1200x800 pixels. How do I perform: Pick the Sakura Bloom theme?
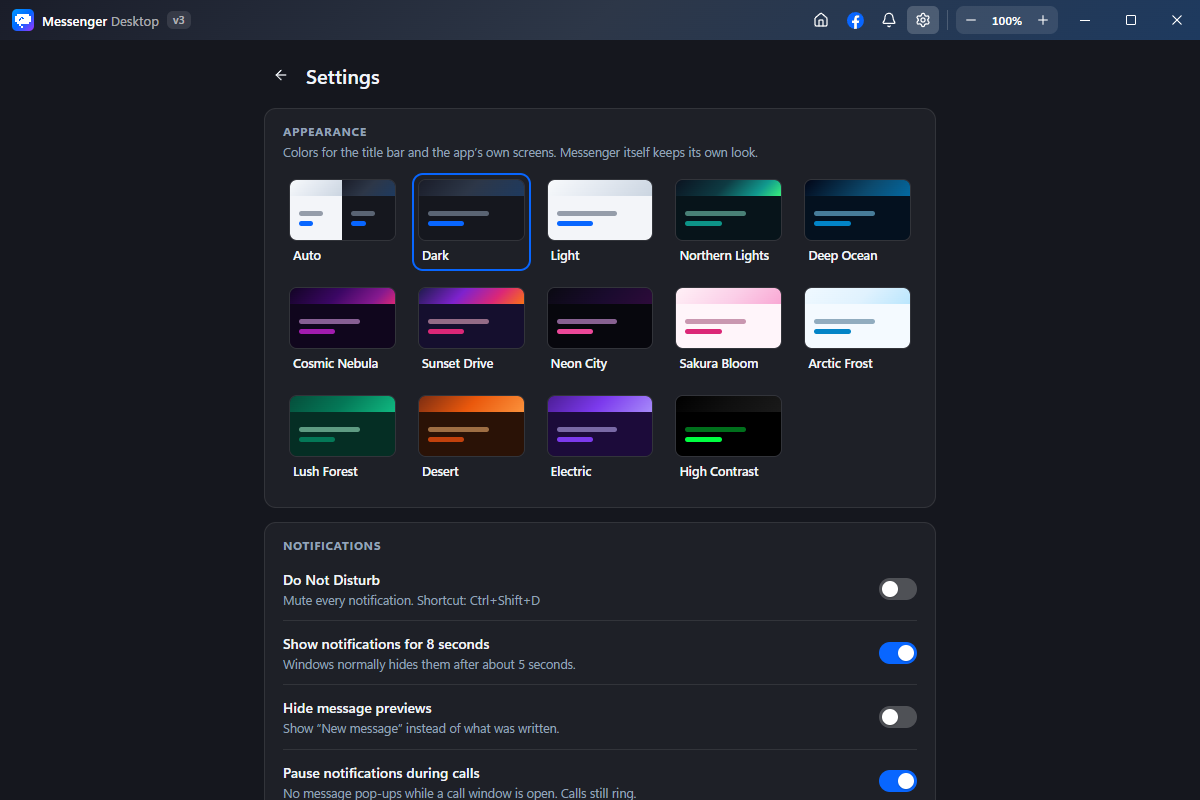(x=728, y=330)
